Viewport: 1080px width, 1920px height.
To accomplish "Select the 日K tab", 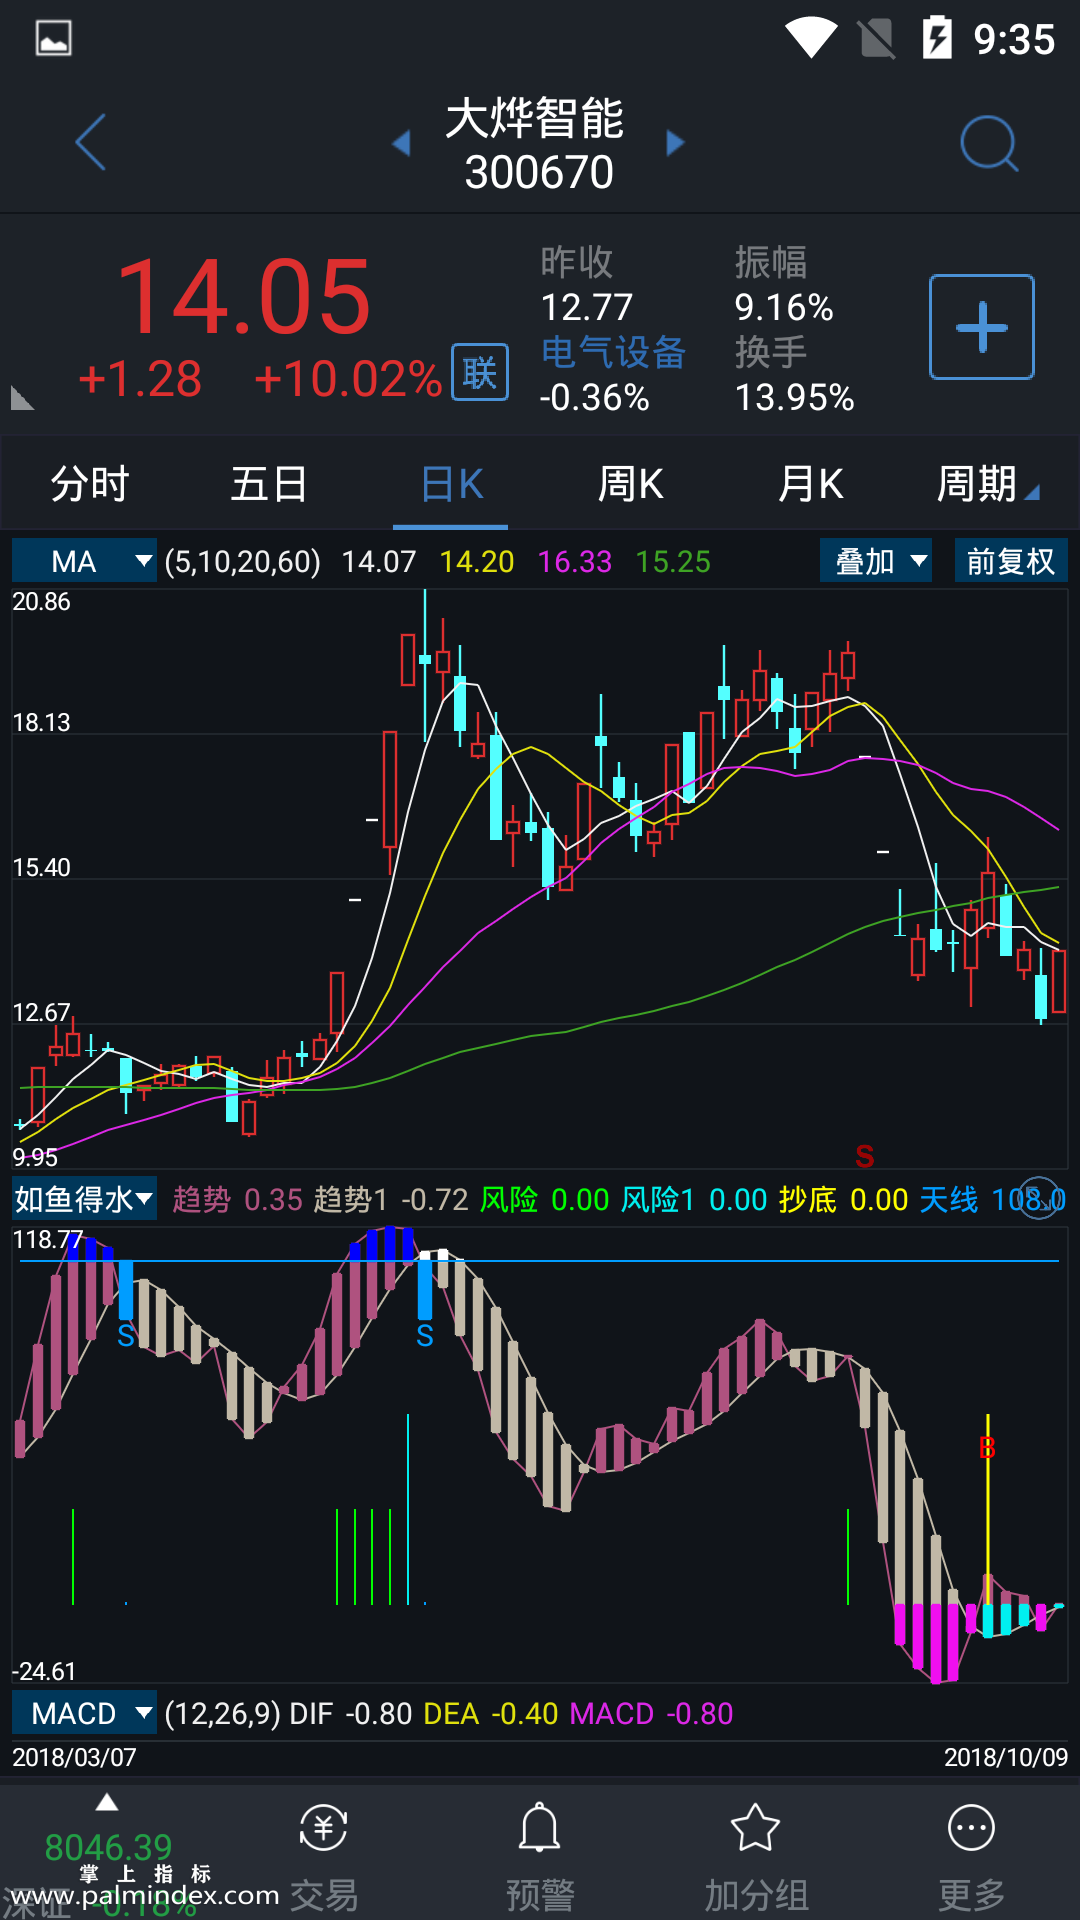I will (x=451, y=484).
